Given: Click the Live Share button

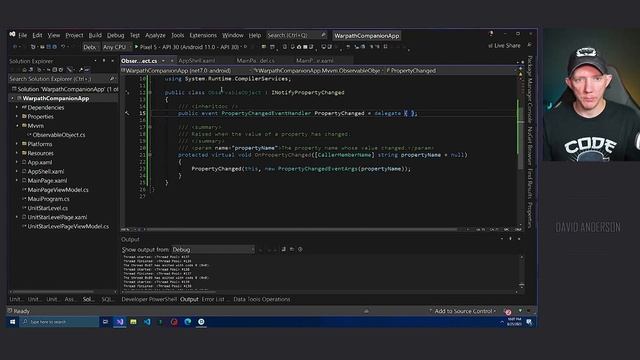Looking at the screenshot, I should coord(504,46).
